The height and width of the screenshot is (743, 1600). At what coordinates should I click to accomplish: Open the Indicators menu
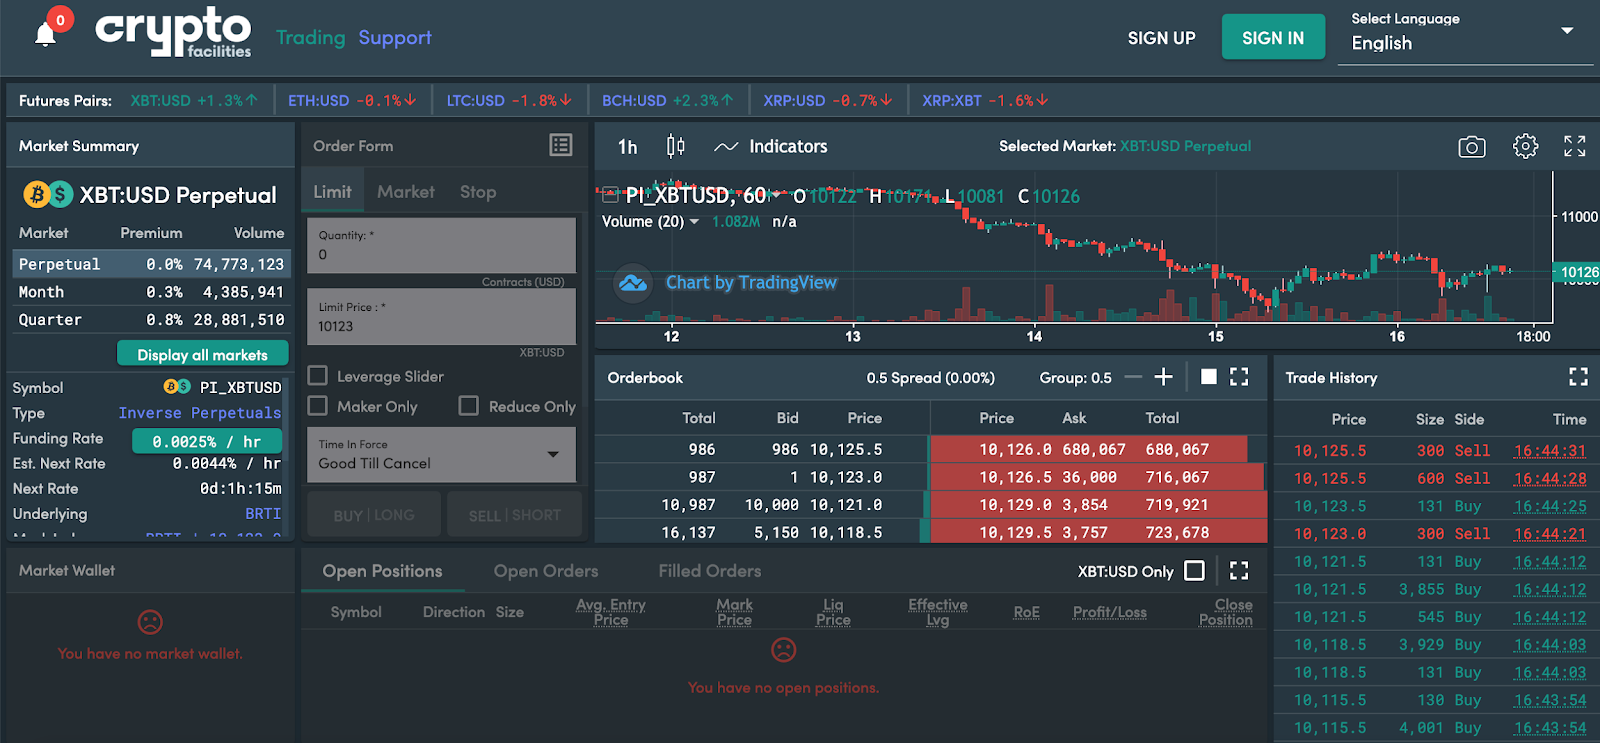[x=771, y=146]
